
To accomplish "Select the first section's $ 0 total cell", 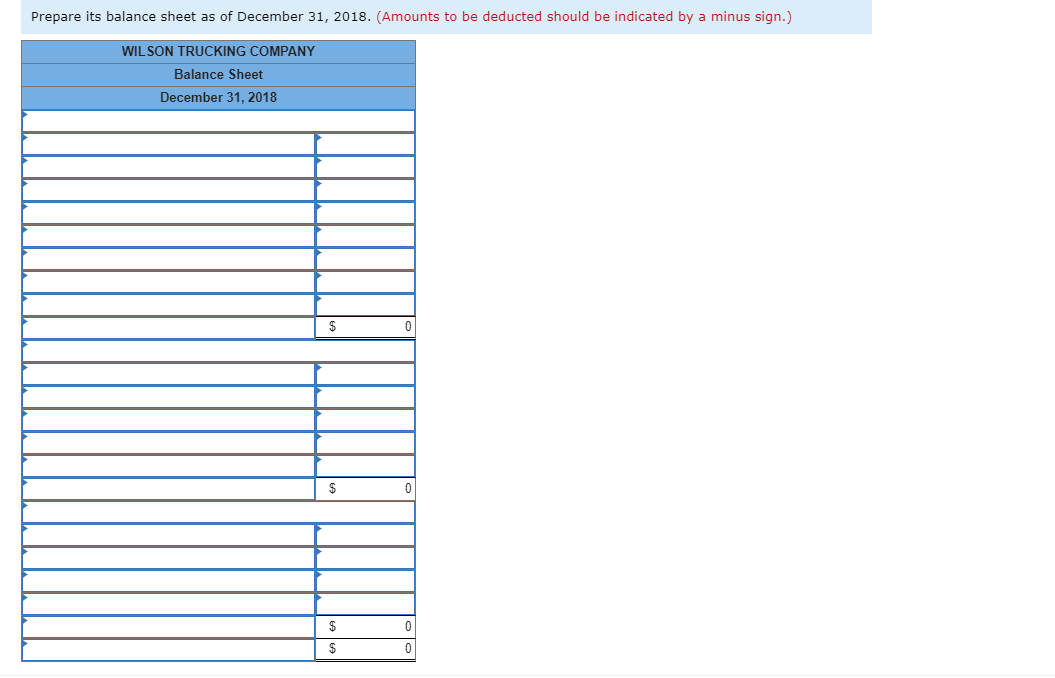I will (x=365, y=327).
